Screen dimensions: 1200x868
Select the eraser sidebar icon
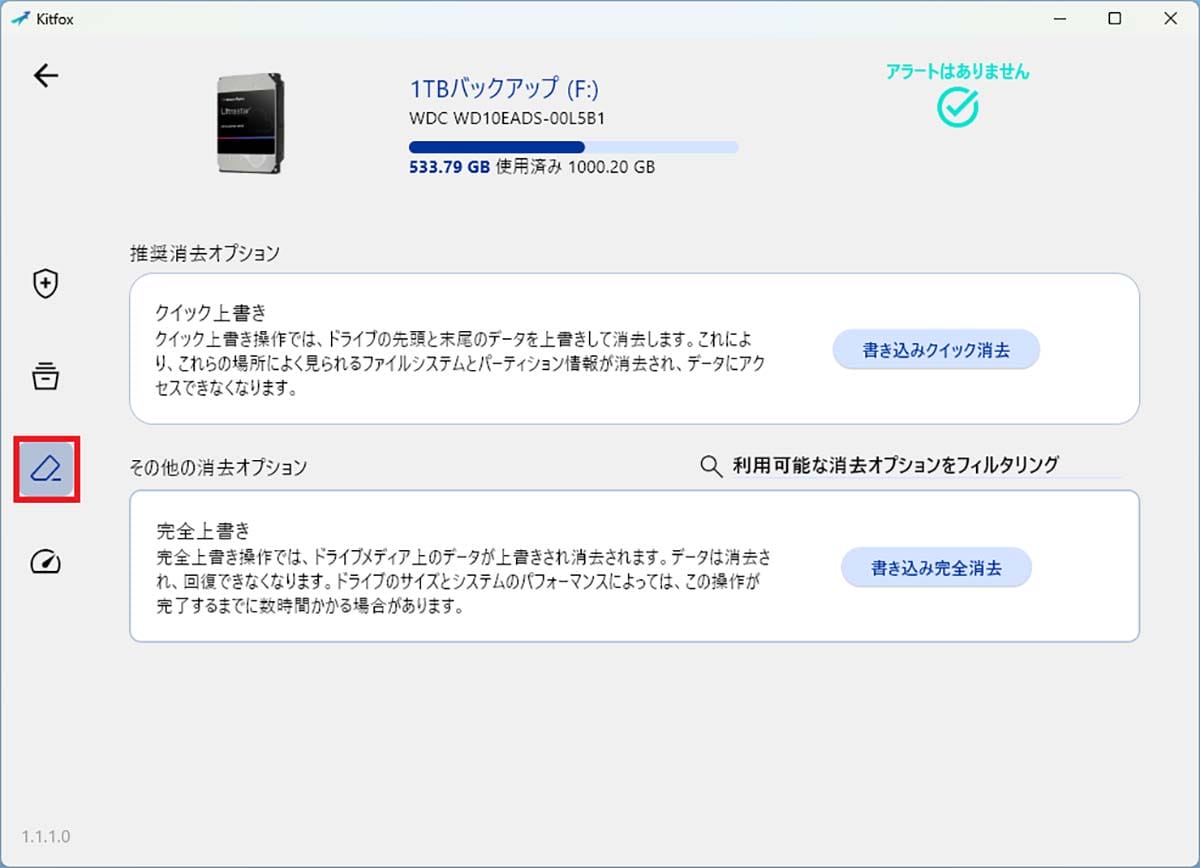46,468
